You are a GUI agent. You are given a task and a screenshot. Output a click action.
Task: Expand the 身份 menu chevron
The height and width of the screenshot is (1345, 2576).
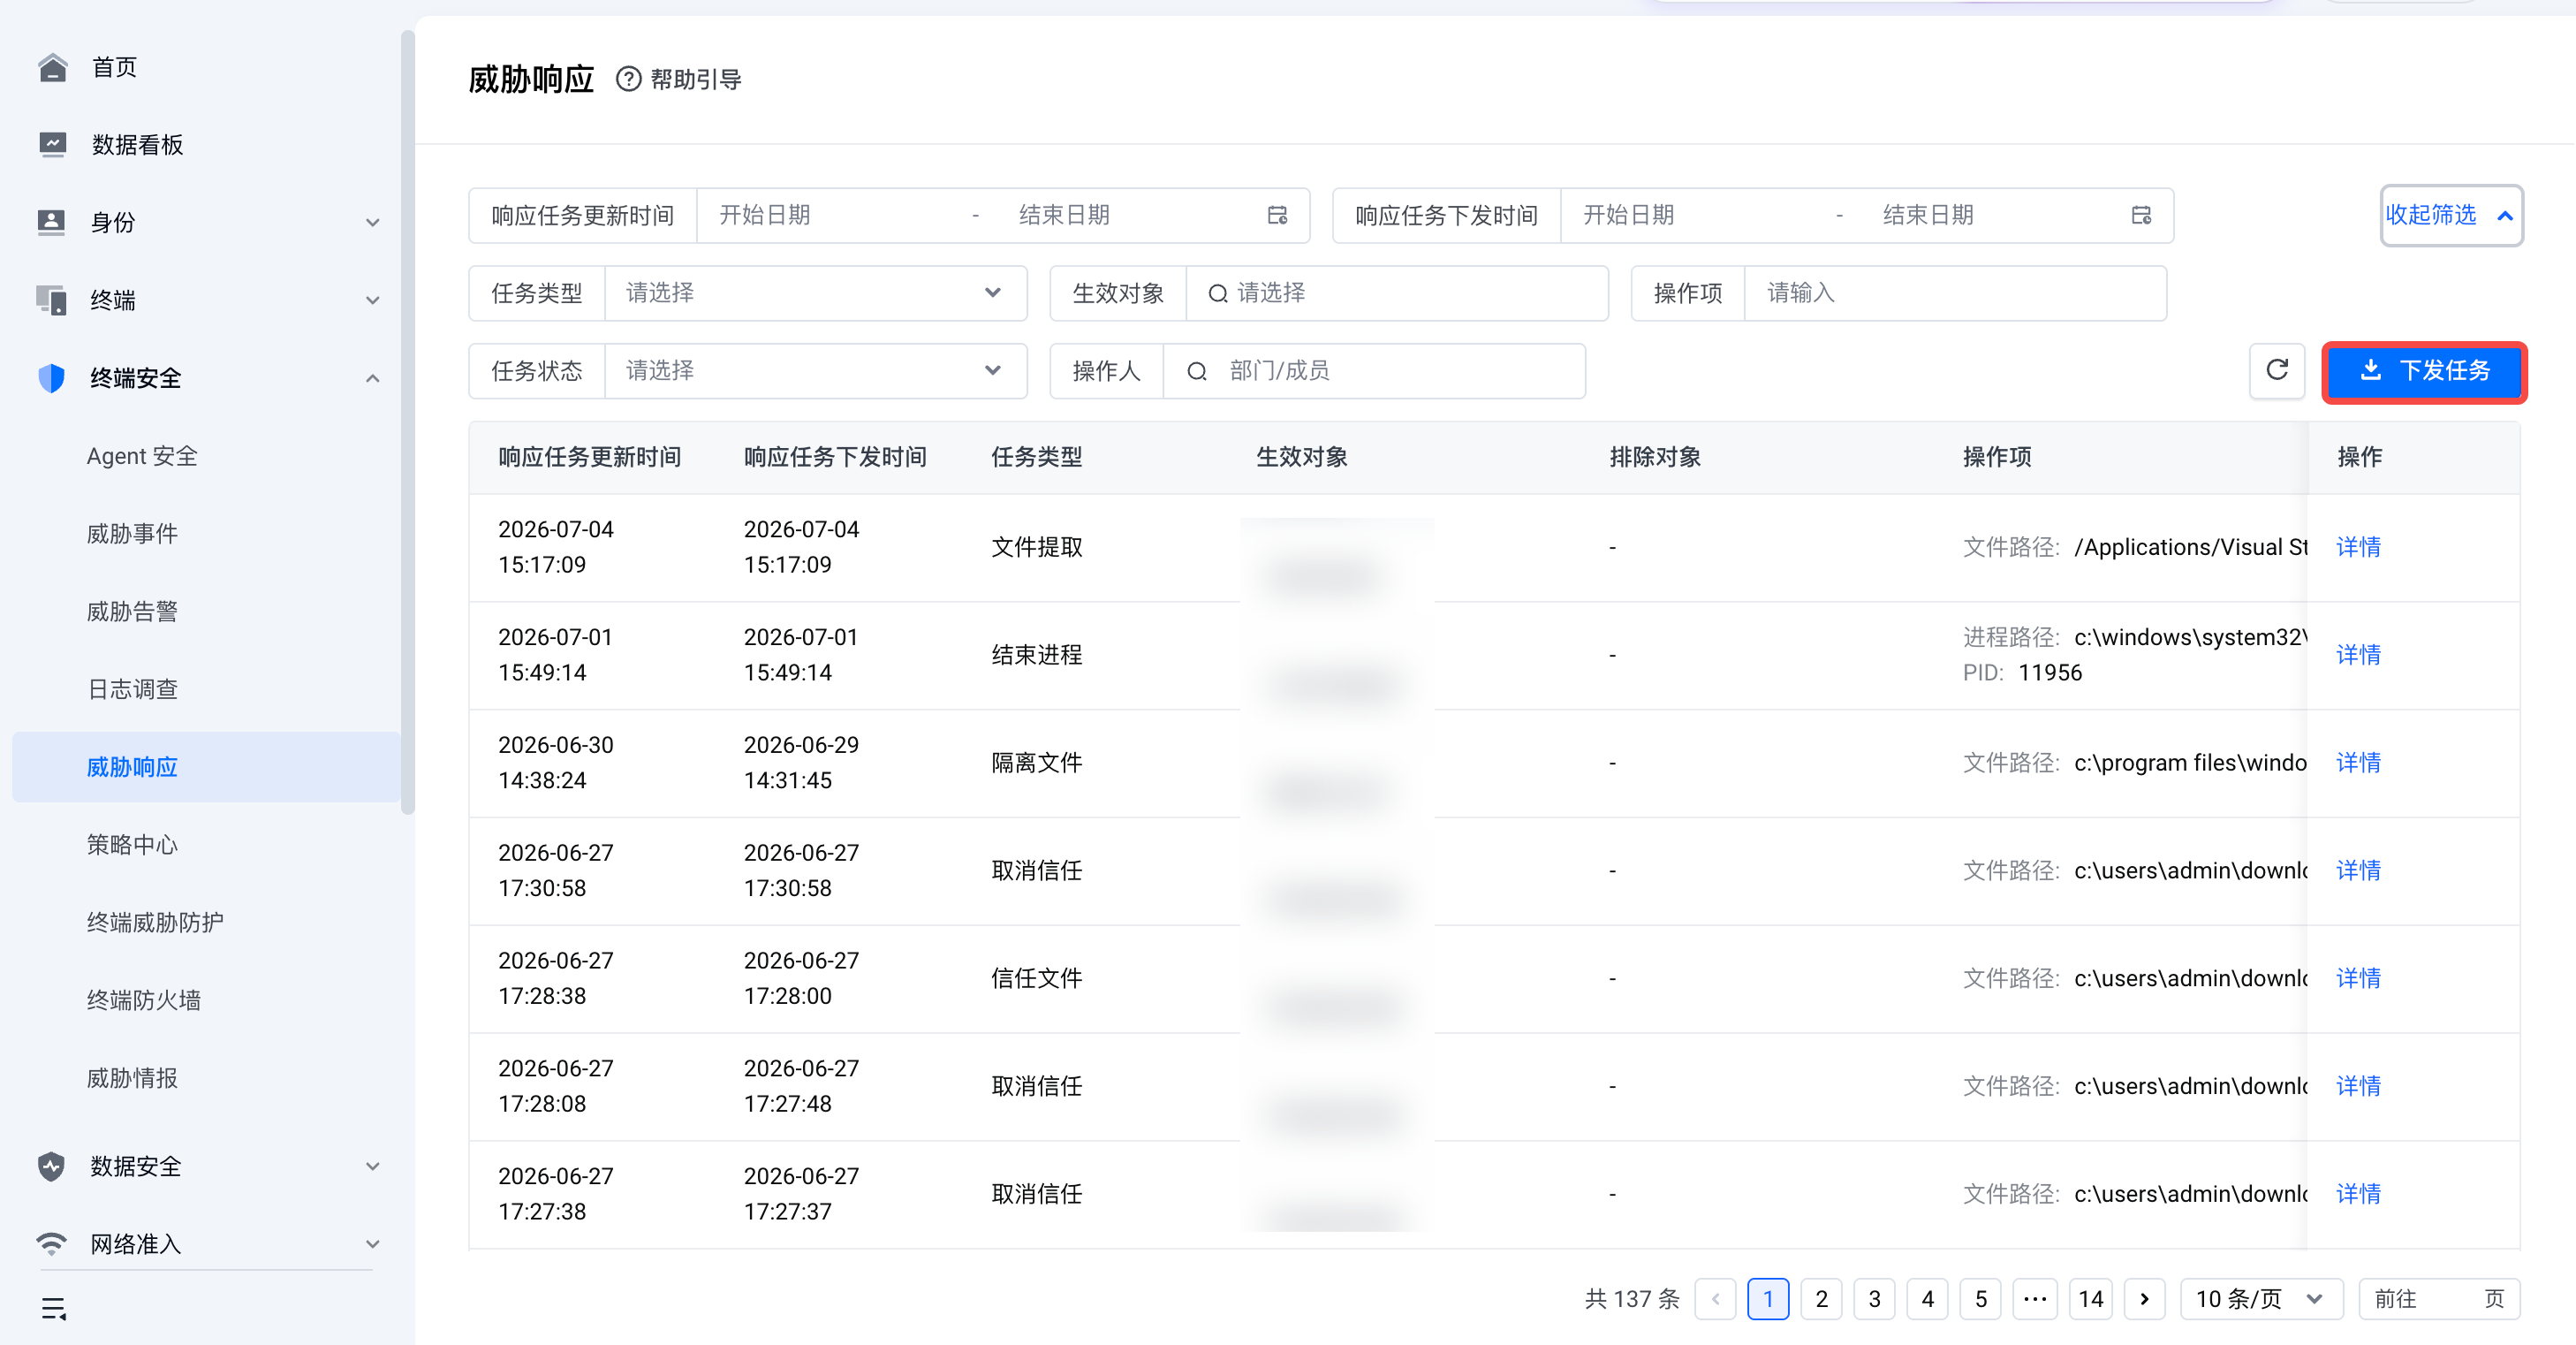[x=373, y=222]
